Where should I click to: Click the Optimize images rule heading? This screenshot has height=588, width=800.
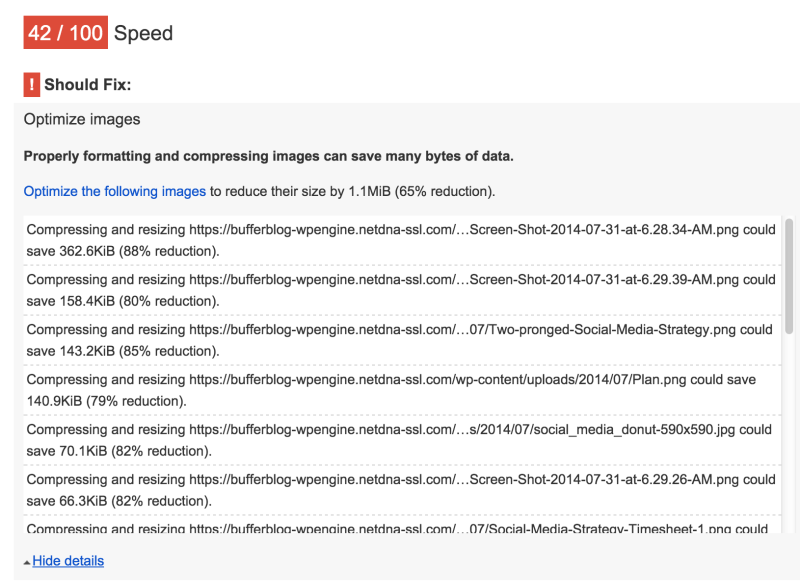[x=81, y=119]
